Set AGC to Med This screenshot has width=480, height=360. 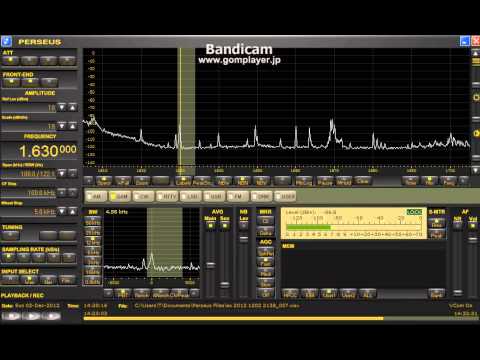[x=265, y=273]
